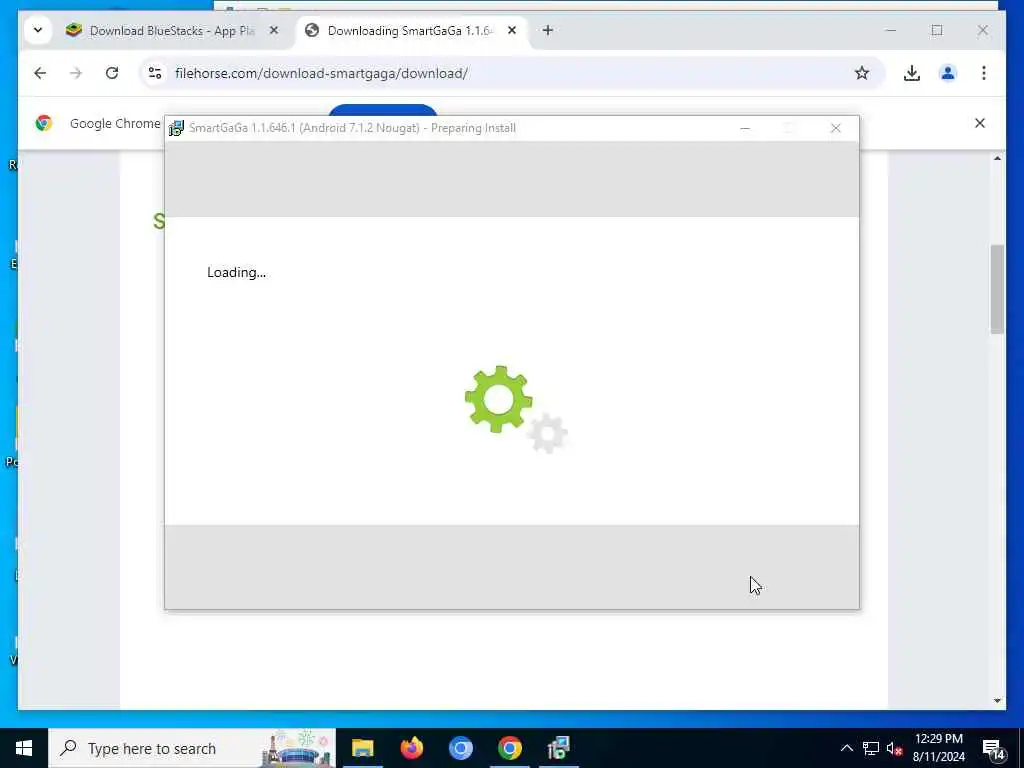The image size is (1024, 768).
Task: Launch Firefox from the taskbar
Action: 411,748
